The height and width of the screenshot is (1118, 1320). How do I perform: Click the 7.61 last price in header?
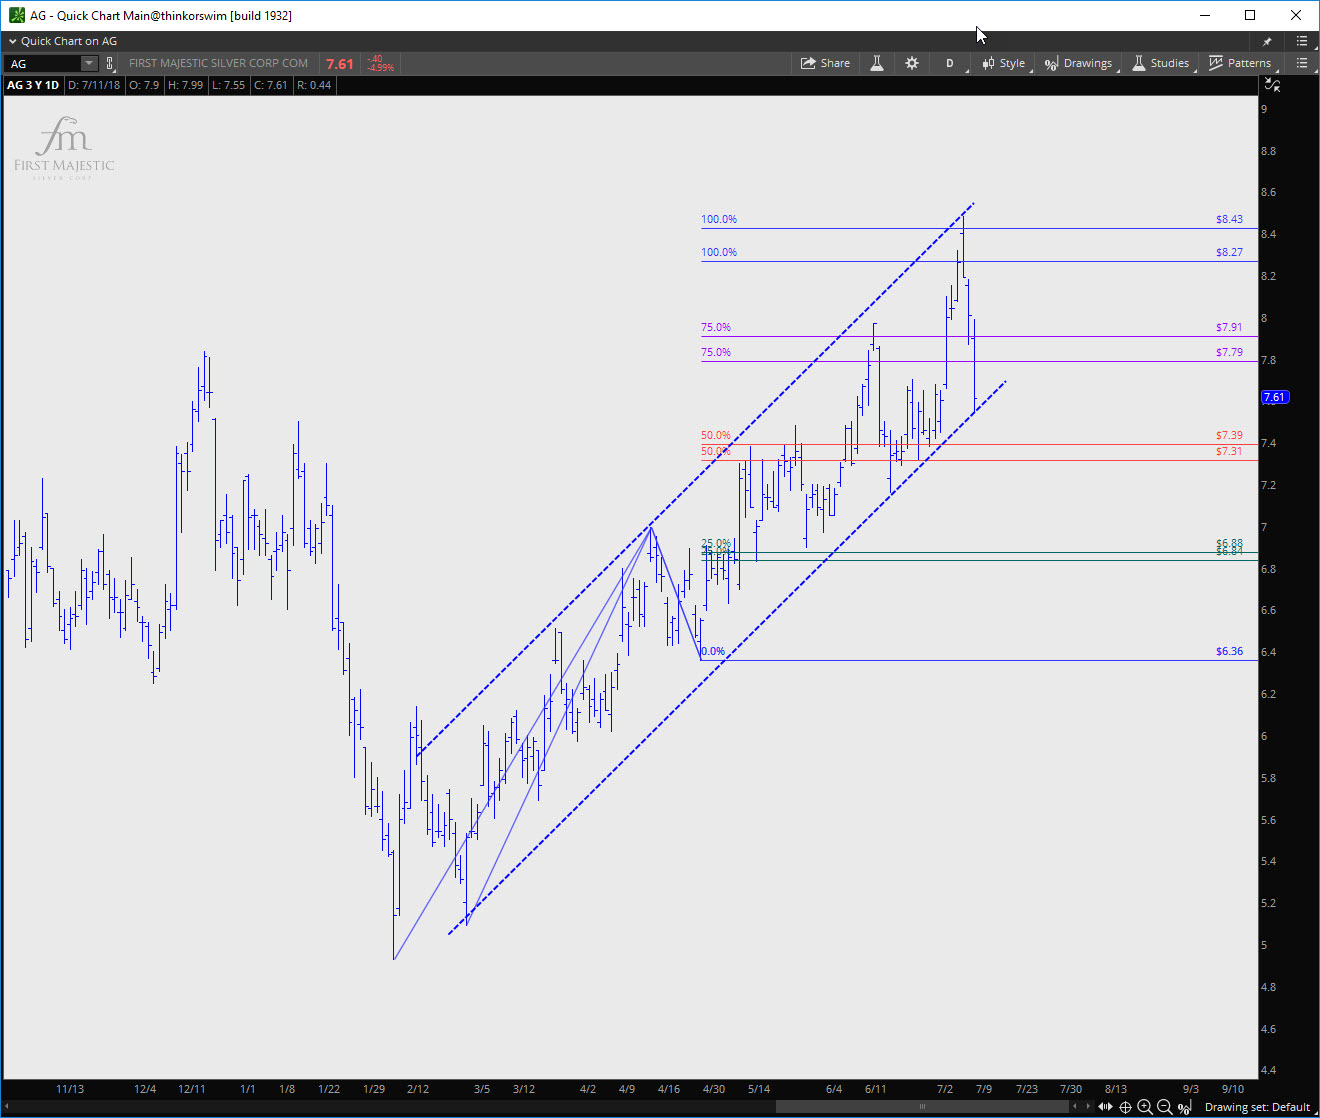(x=340, y=64)
